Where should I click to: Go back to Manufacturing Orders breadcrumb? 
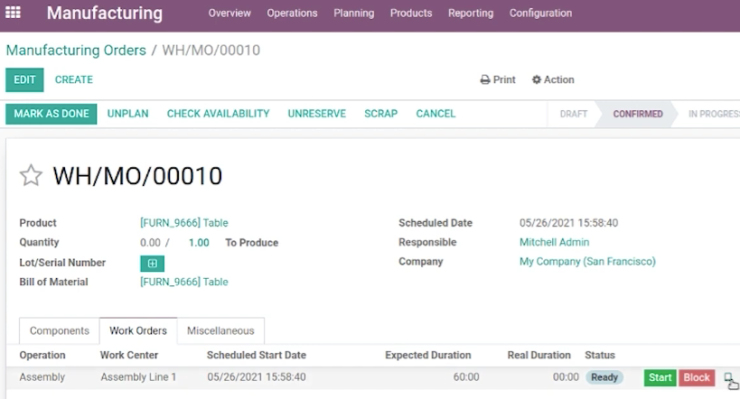(76, 50)
